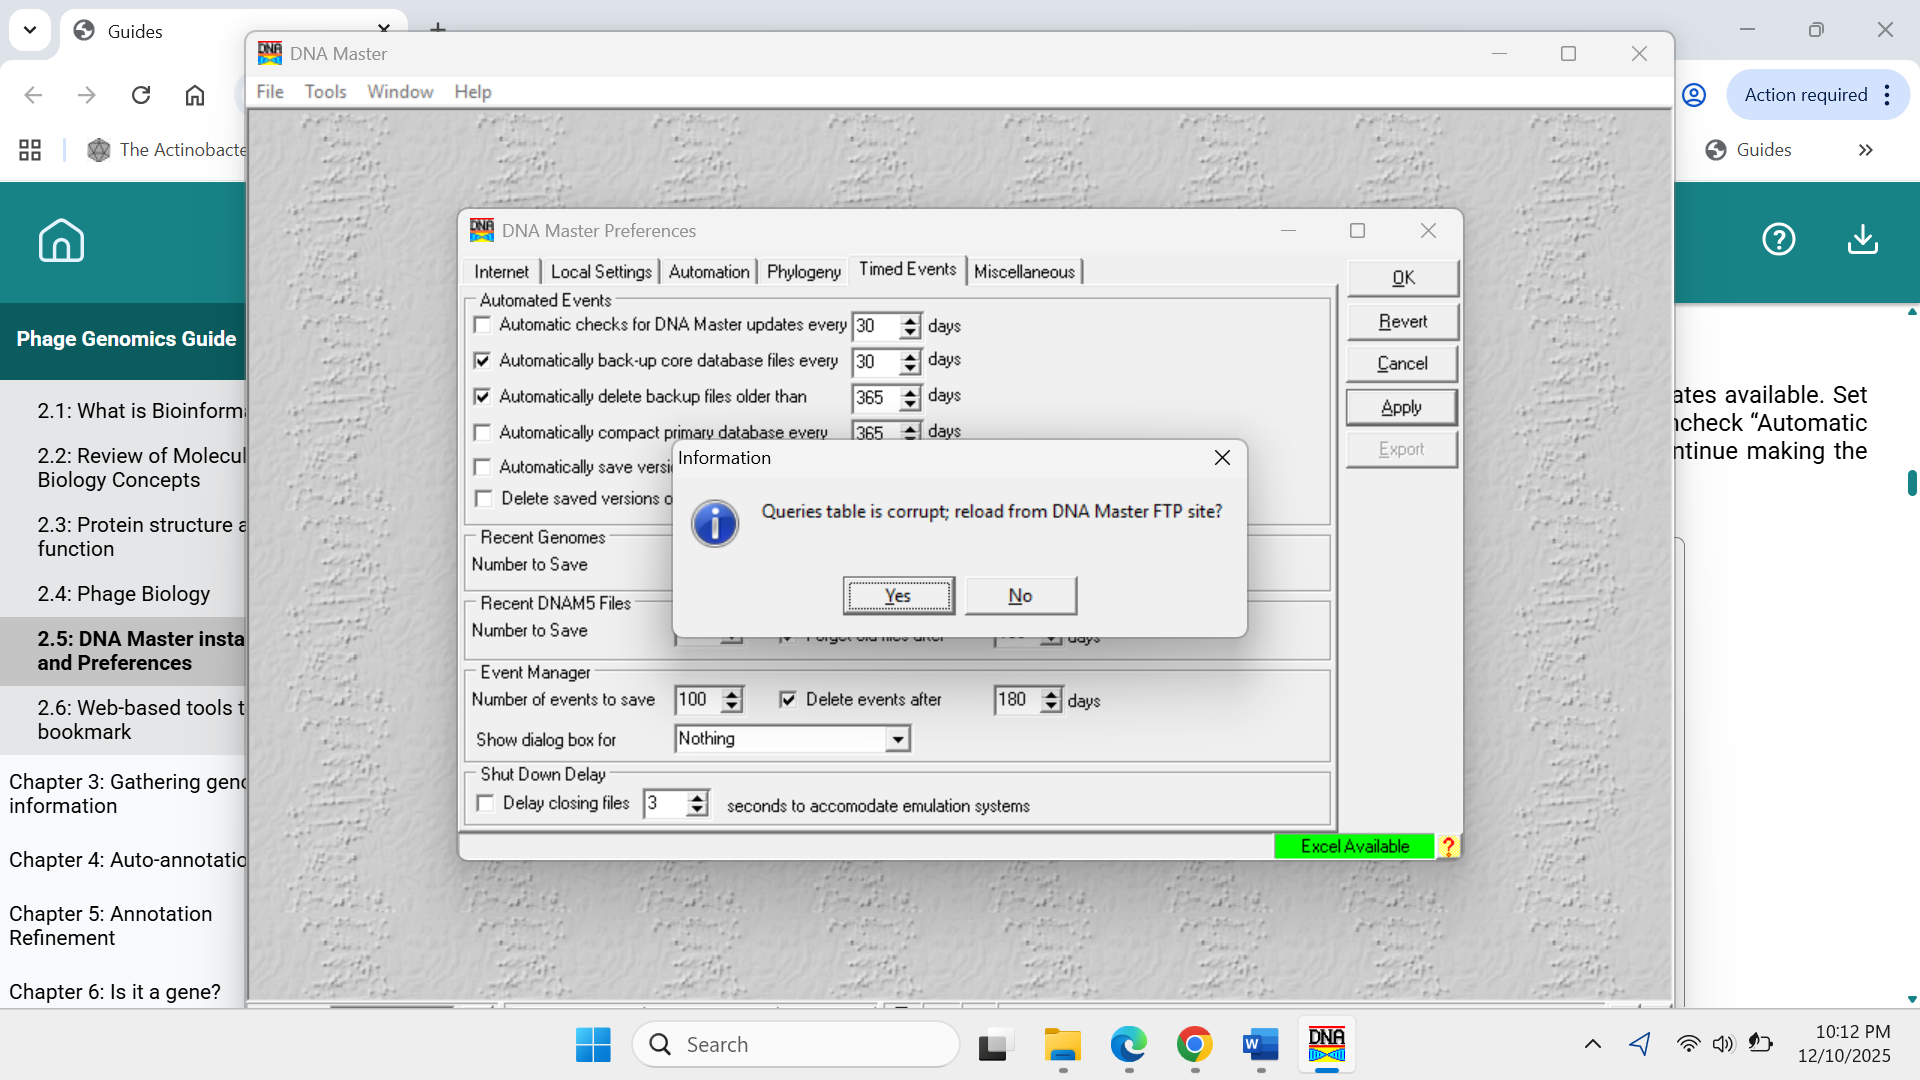This screenshot has width=1920, height=1080.
Task: Open the browser tab list dropdown arrow
Action: (x=30, y=30)
